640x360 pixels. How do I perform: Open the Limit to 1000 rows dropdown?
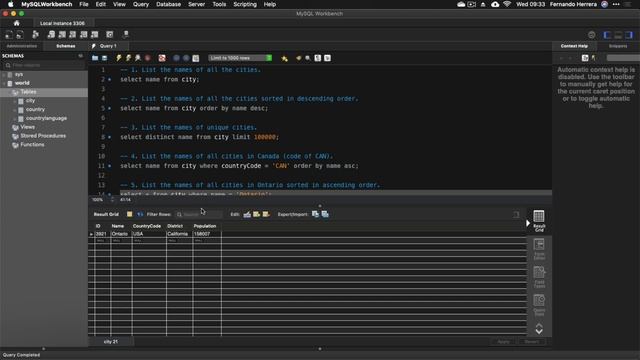240,58
